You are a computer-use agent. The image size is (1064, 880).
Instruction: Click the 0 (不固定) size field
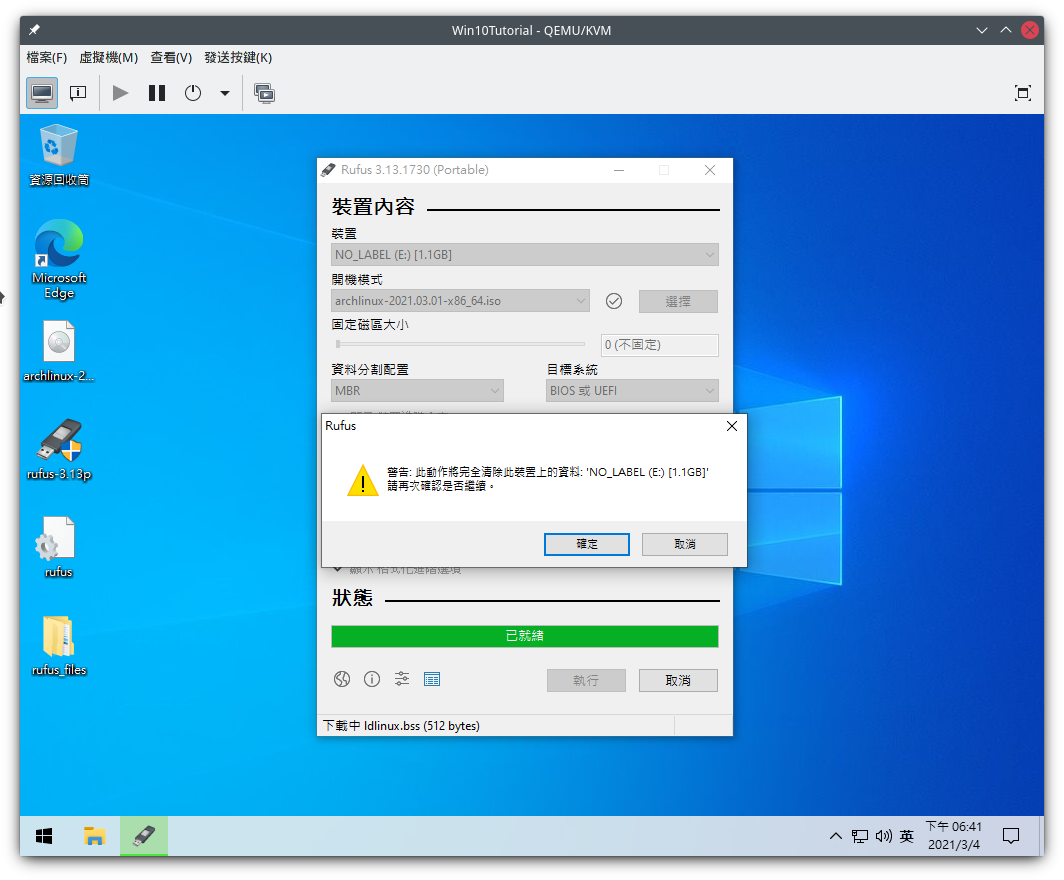click(660, 345)
